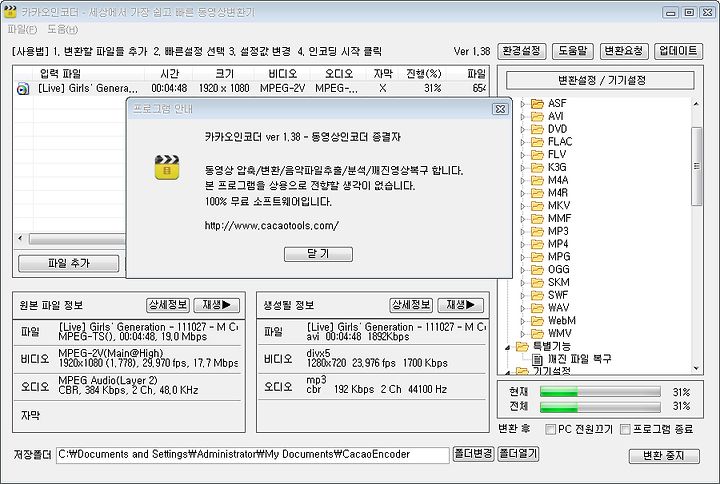Expand the OGG tree node arrow
The height and width of the screenshot is (484, 720).
523,270
